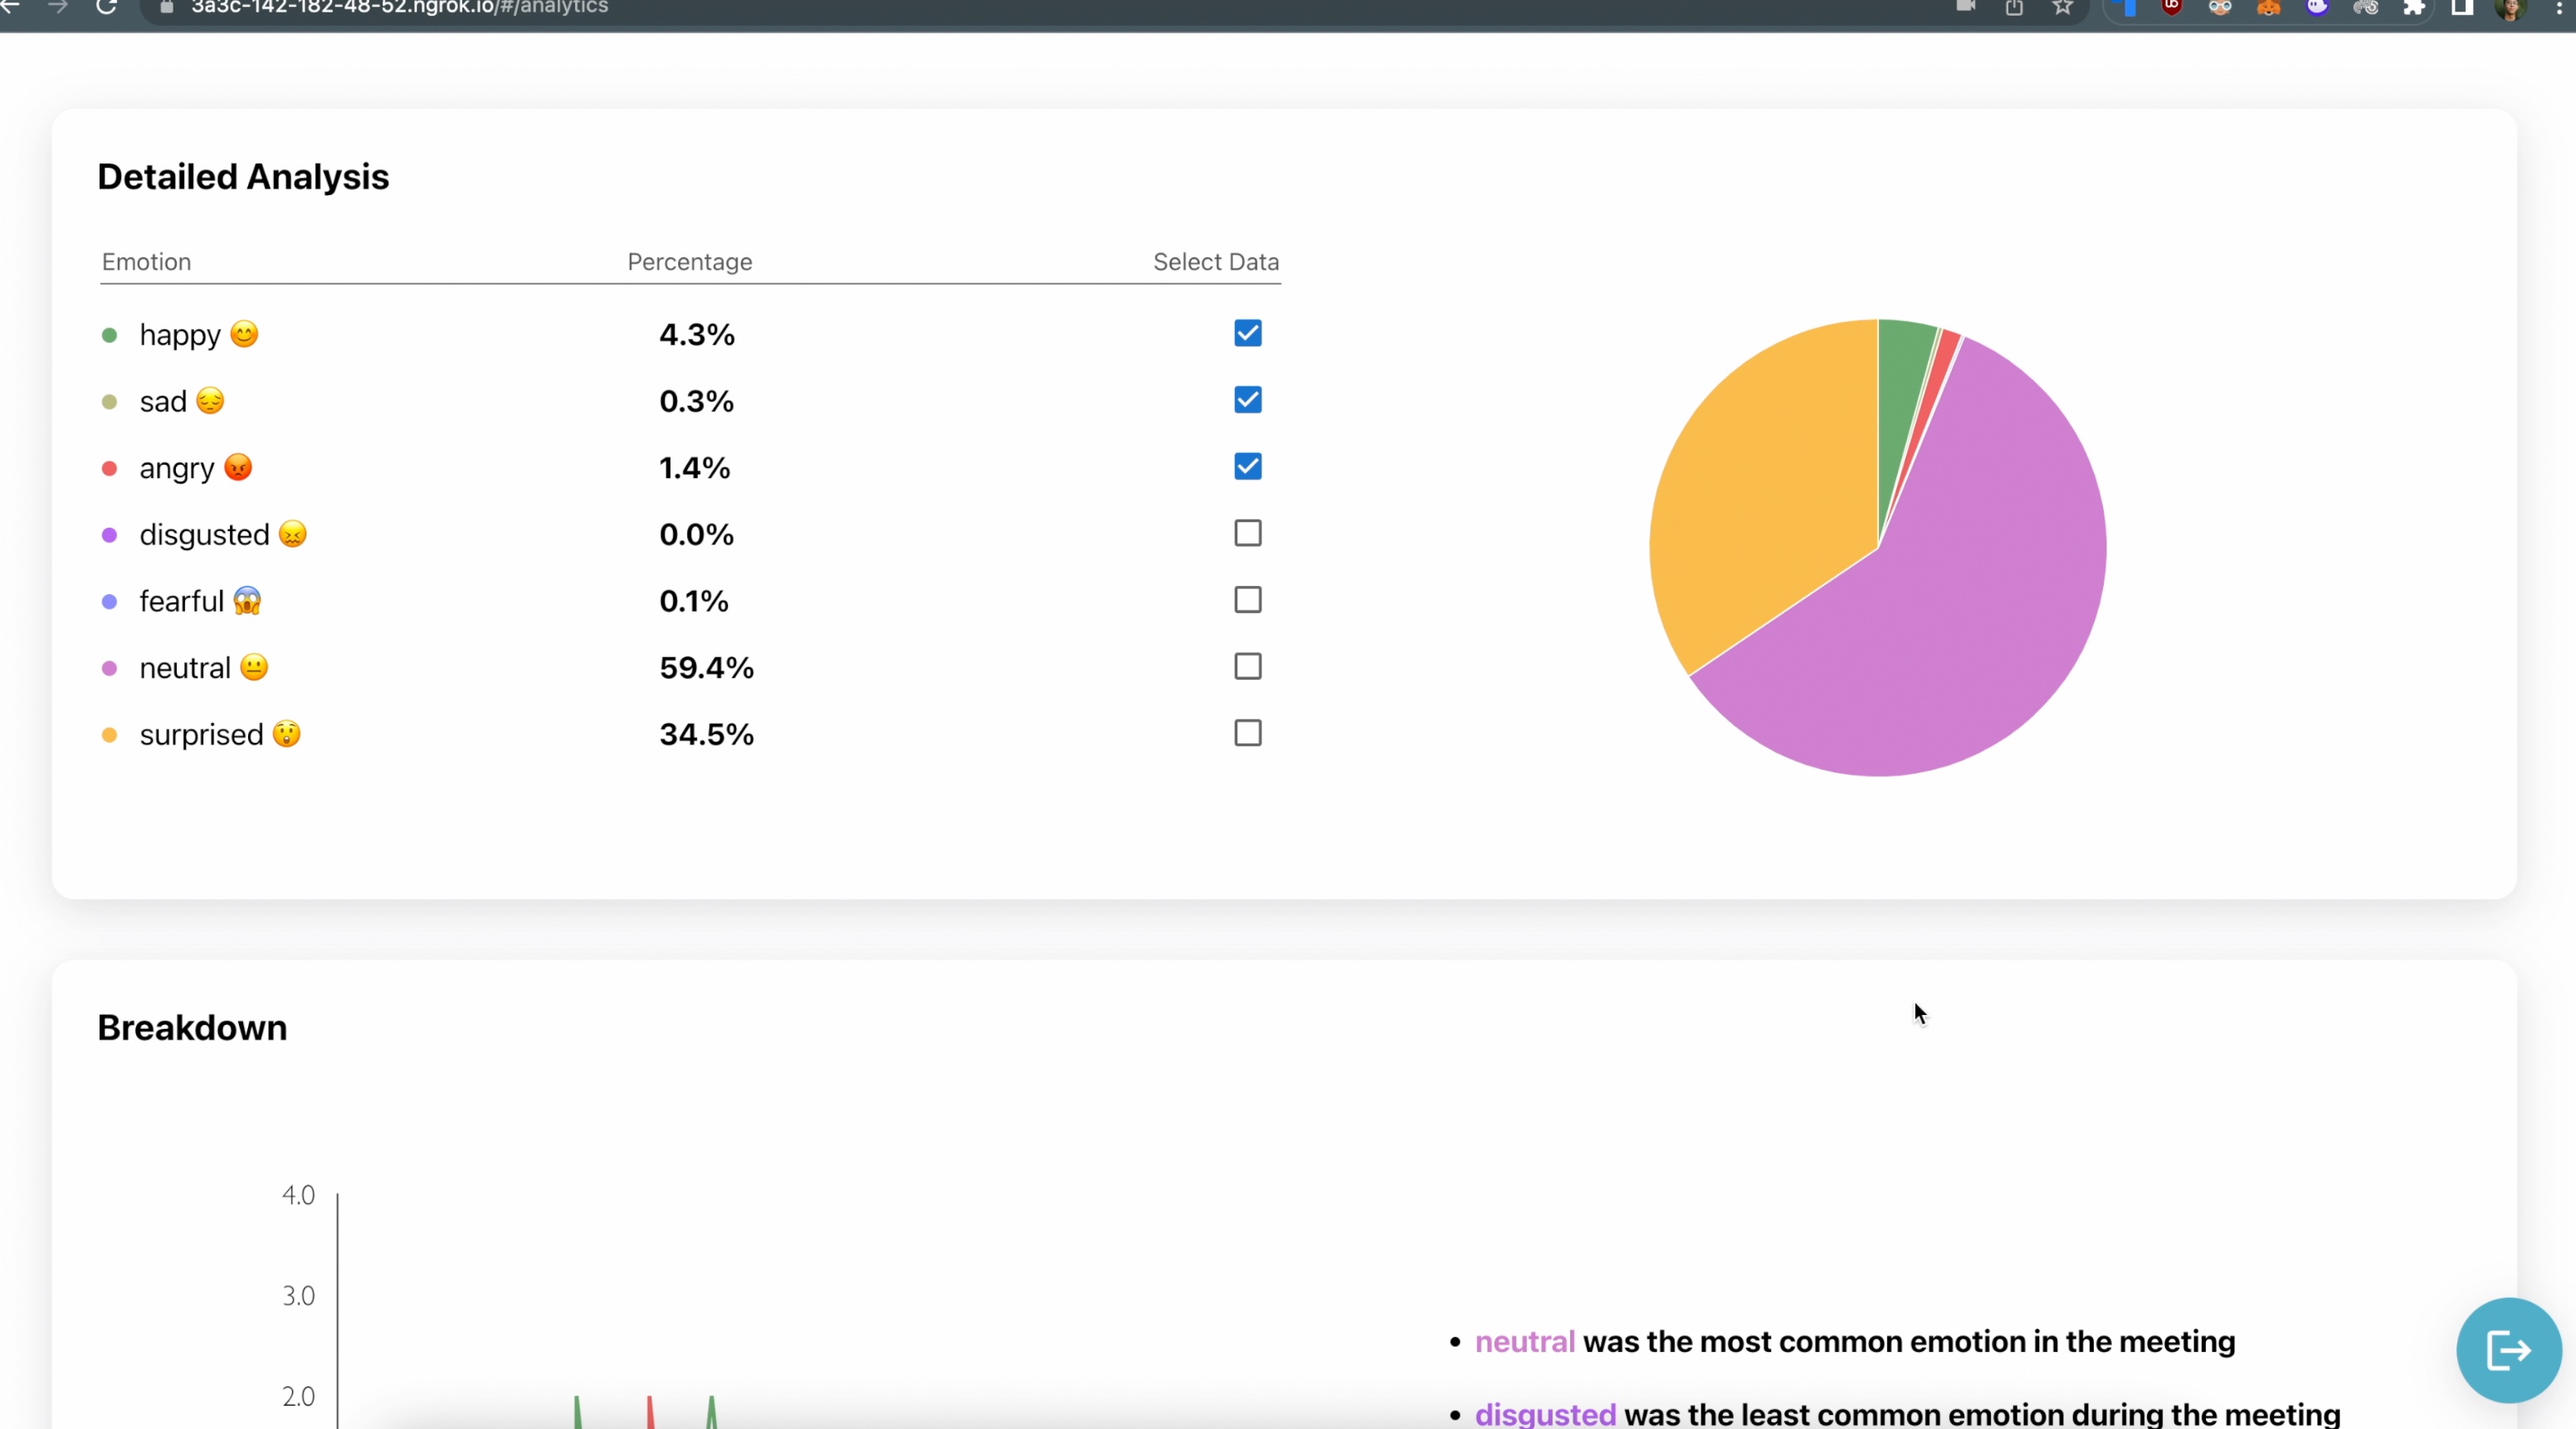
Task: Open the Extensions puzzle menu
Action: pyautogui.click(x=2414, y=8)
